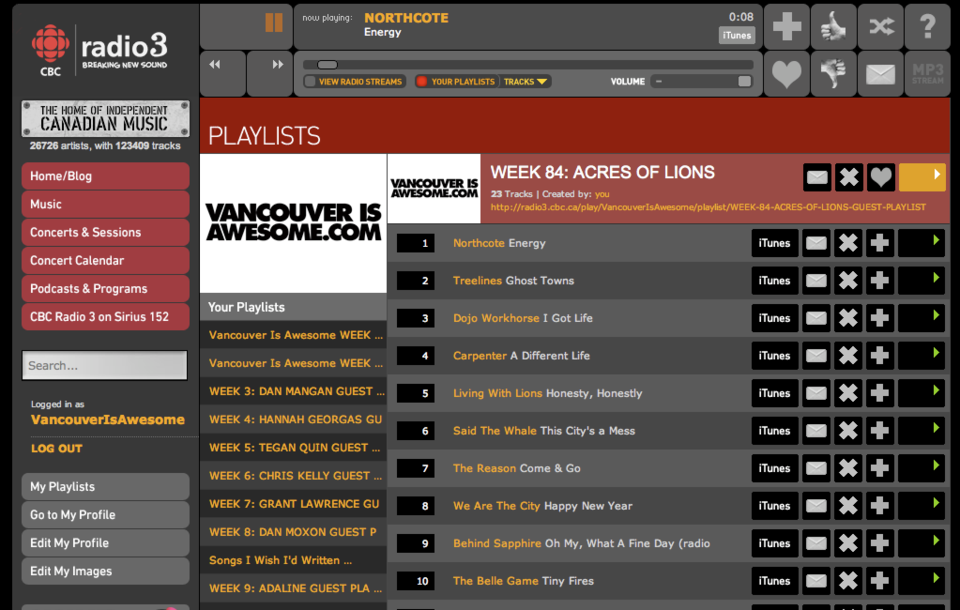The height and width of the screenshot is (610, 960).
Task: Click the Search input field
Action: click(x=105, y=366)
